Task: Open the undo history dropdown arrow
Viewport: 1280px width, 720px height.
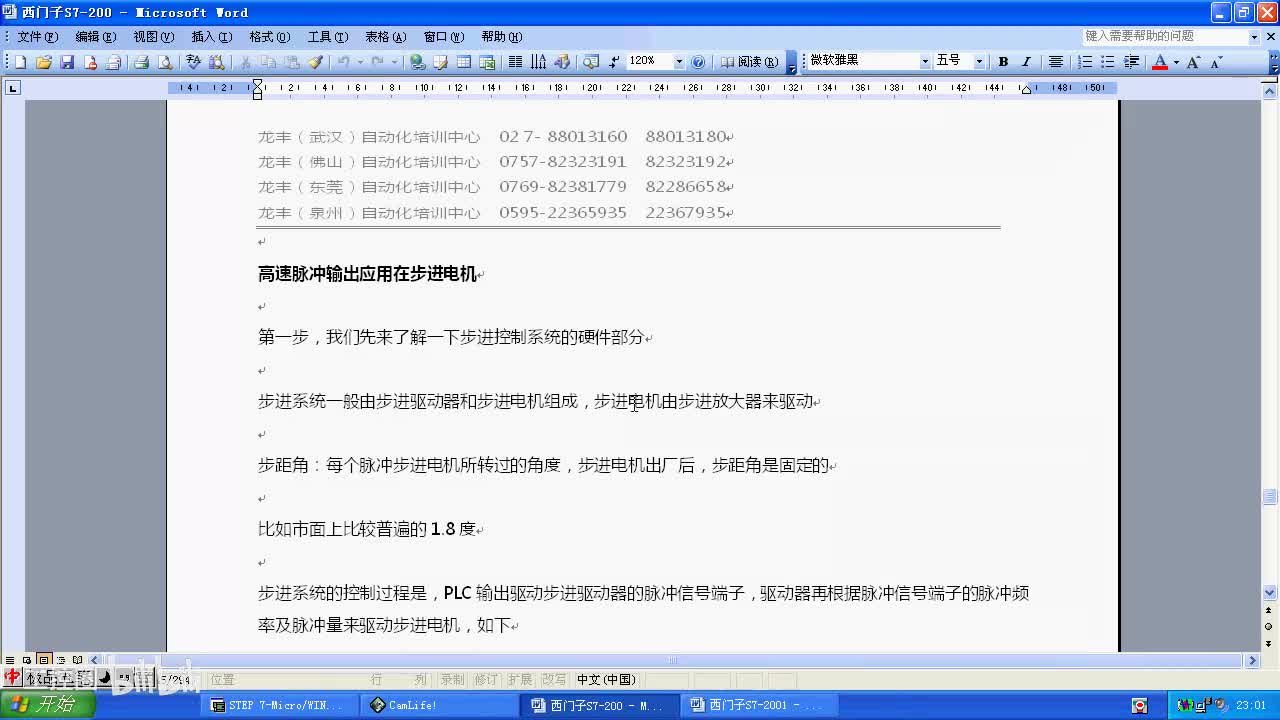Action: point(360,62)
